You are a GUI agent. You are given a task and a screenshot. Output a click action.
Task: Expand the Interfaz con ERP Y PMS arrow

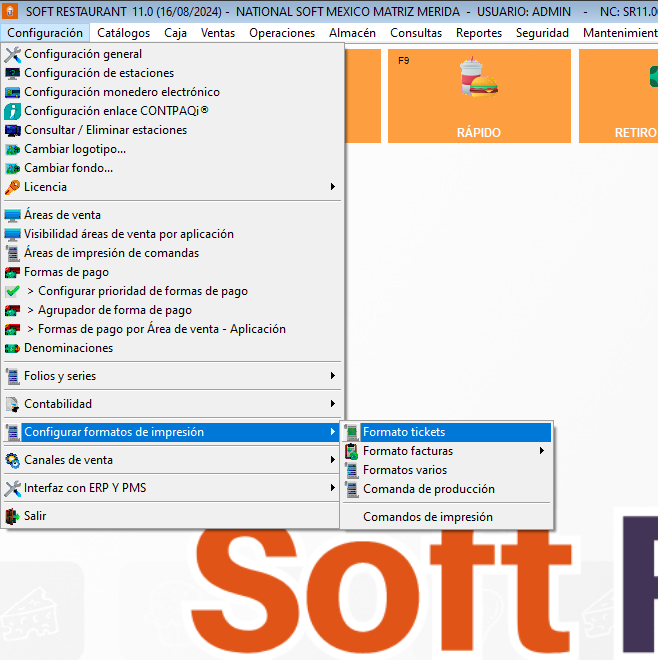click(x=333, y=488)
